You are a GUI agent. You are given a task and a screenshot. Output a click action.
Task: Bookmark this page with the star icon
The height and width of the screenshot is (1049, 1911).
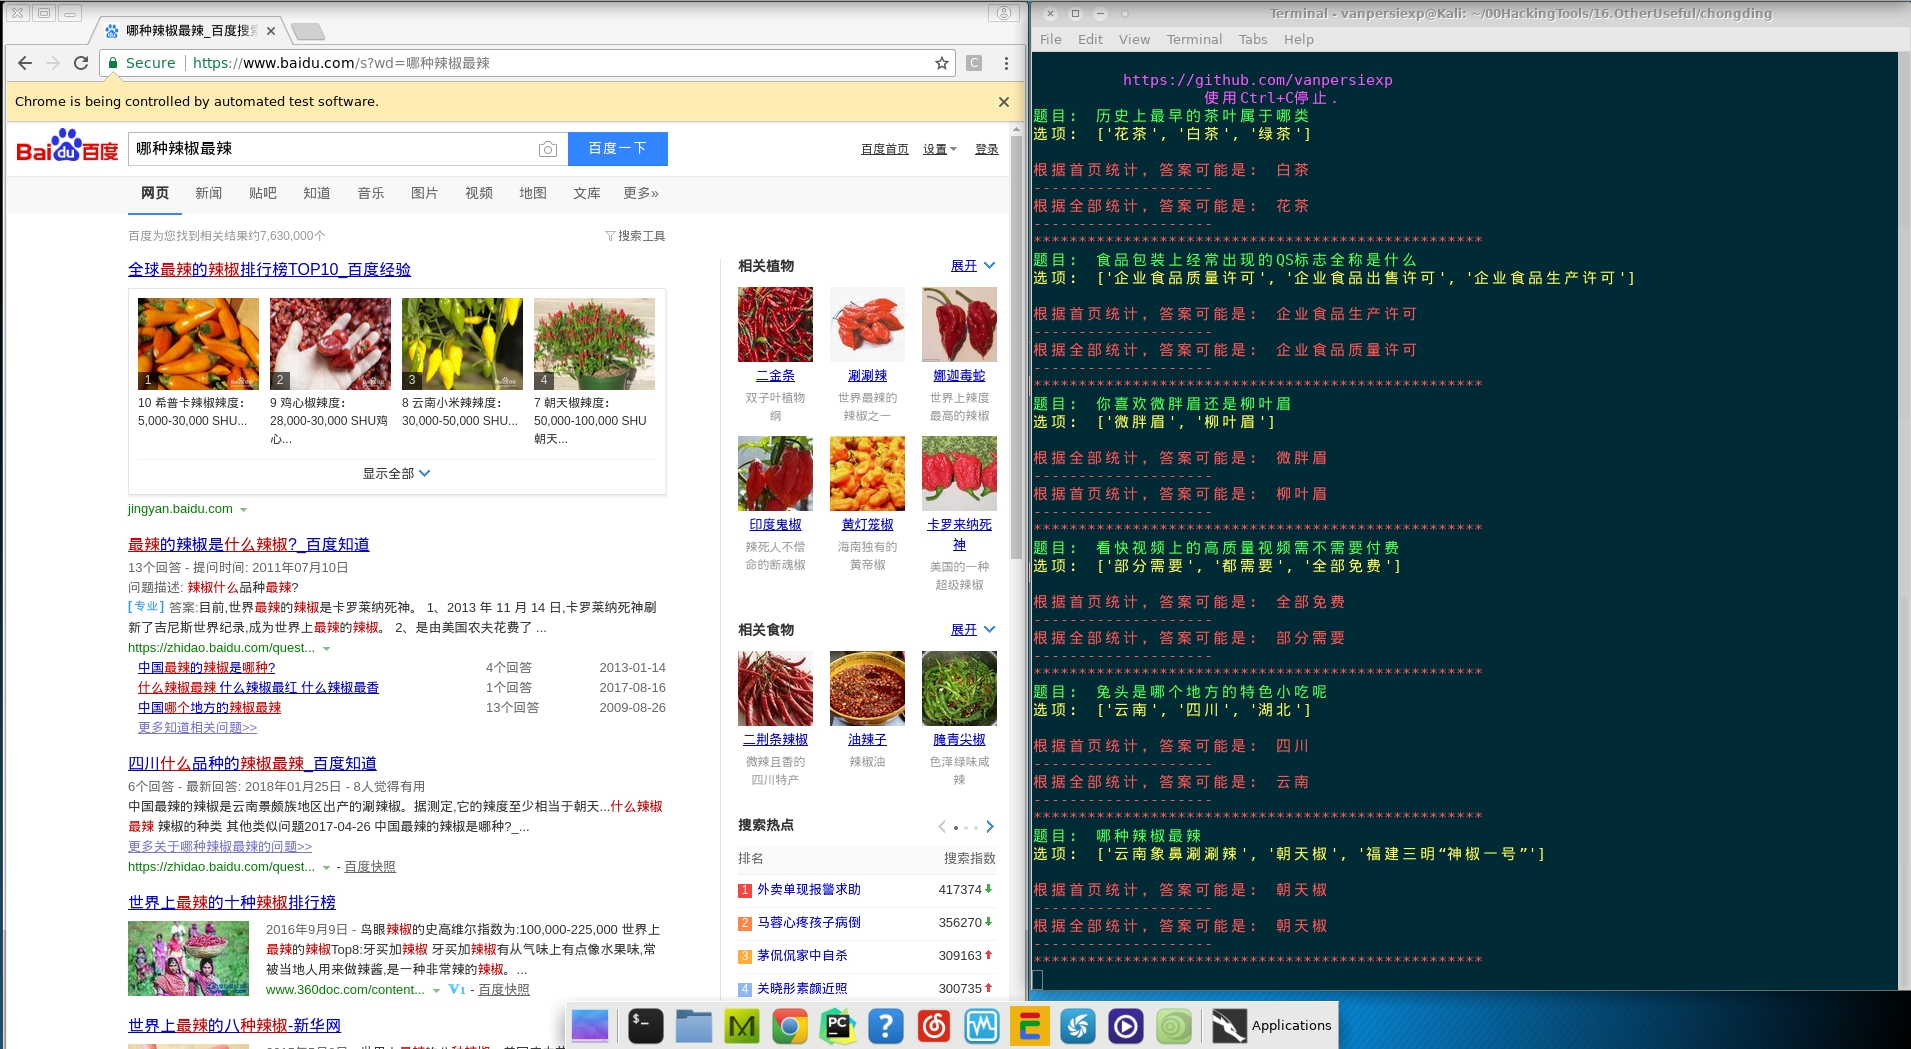[941, 63]
